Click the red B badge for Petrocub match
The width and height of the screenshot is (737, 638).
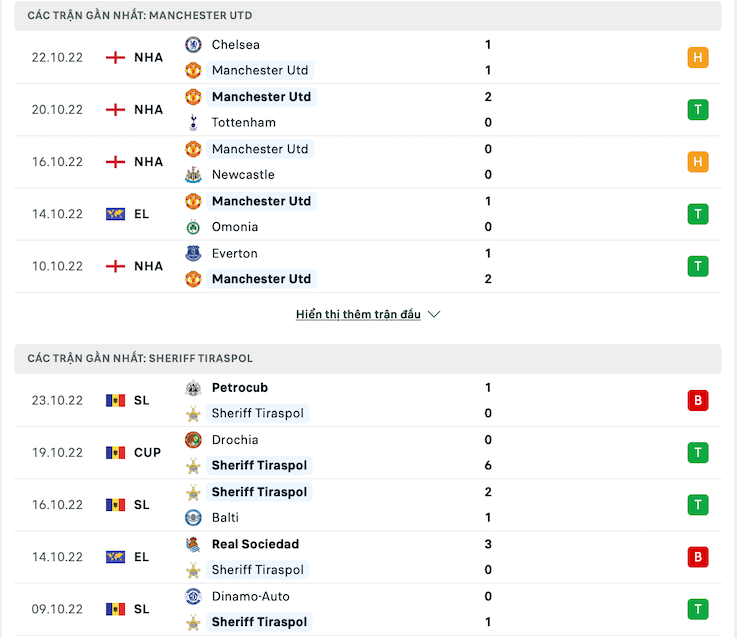click(698, 401)
